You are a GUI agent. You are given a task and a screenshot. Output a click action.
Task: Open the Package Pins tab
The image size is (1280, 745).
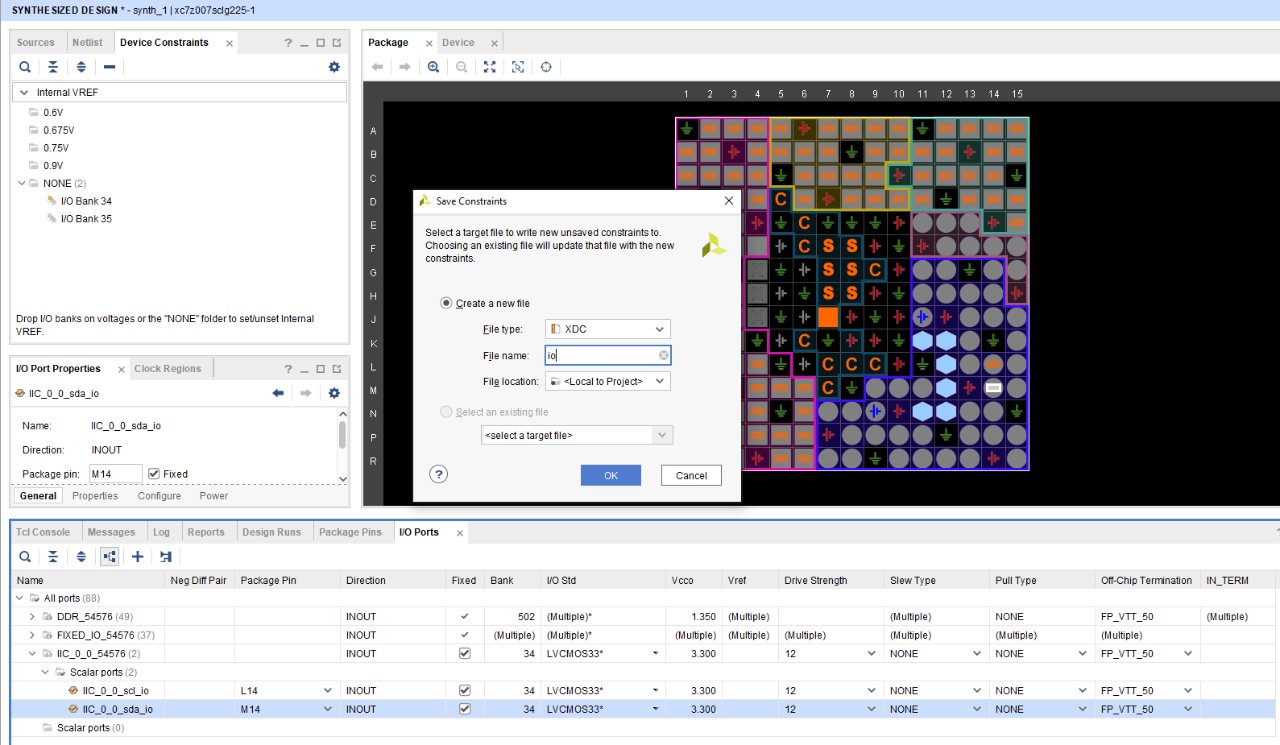pos(350,532)
